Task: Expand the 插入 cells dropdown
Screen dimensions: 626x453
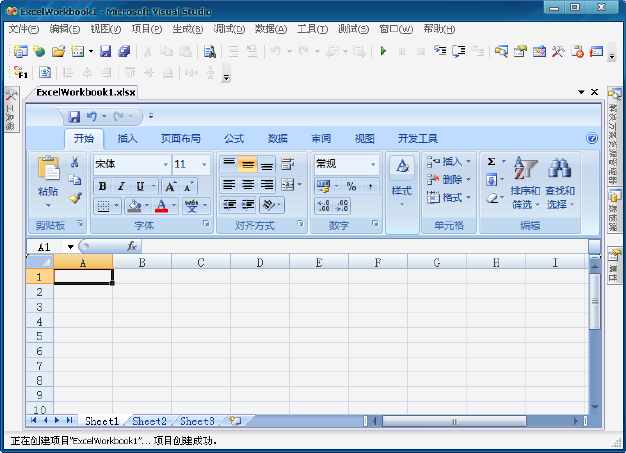Action: pyautogui.click(x=468, y=162)
